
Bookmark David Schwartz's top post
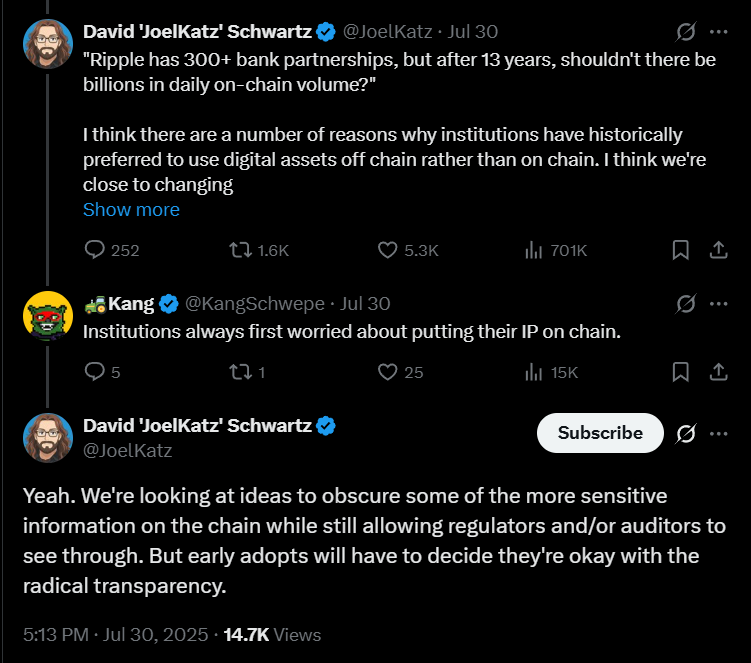pyautogui.click(x=680, y=249)
